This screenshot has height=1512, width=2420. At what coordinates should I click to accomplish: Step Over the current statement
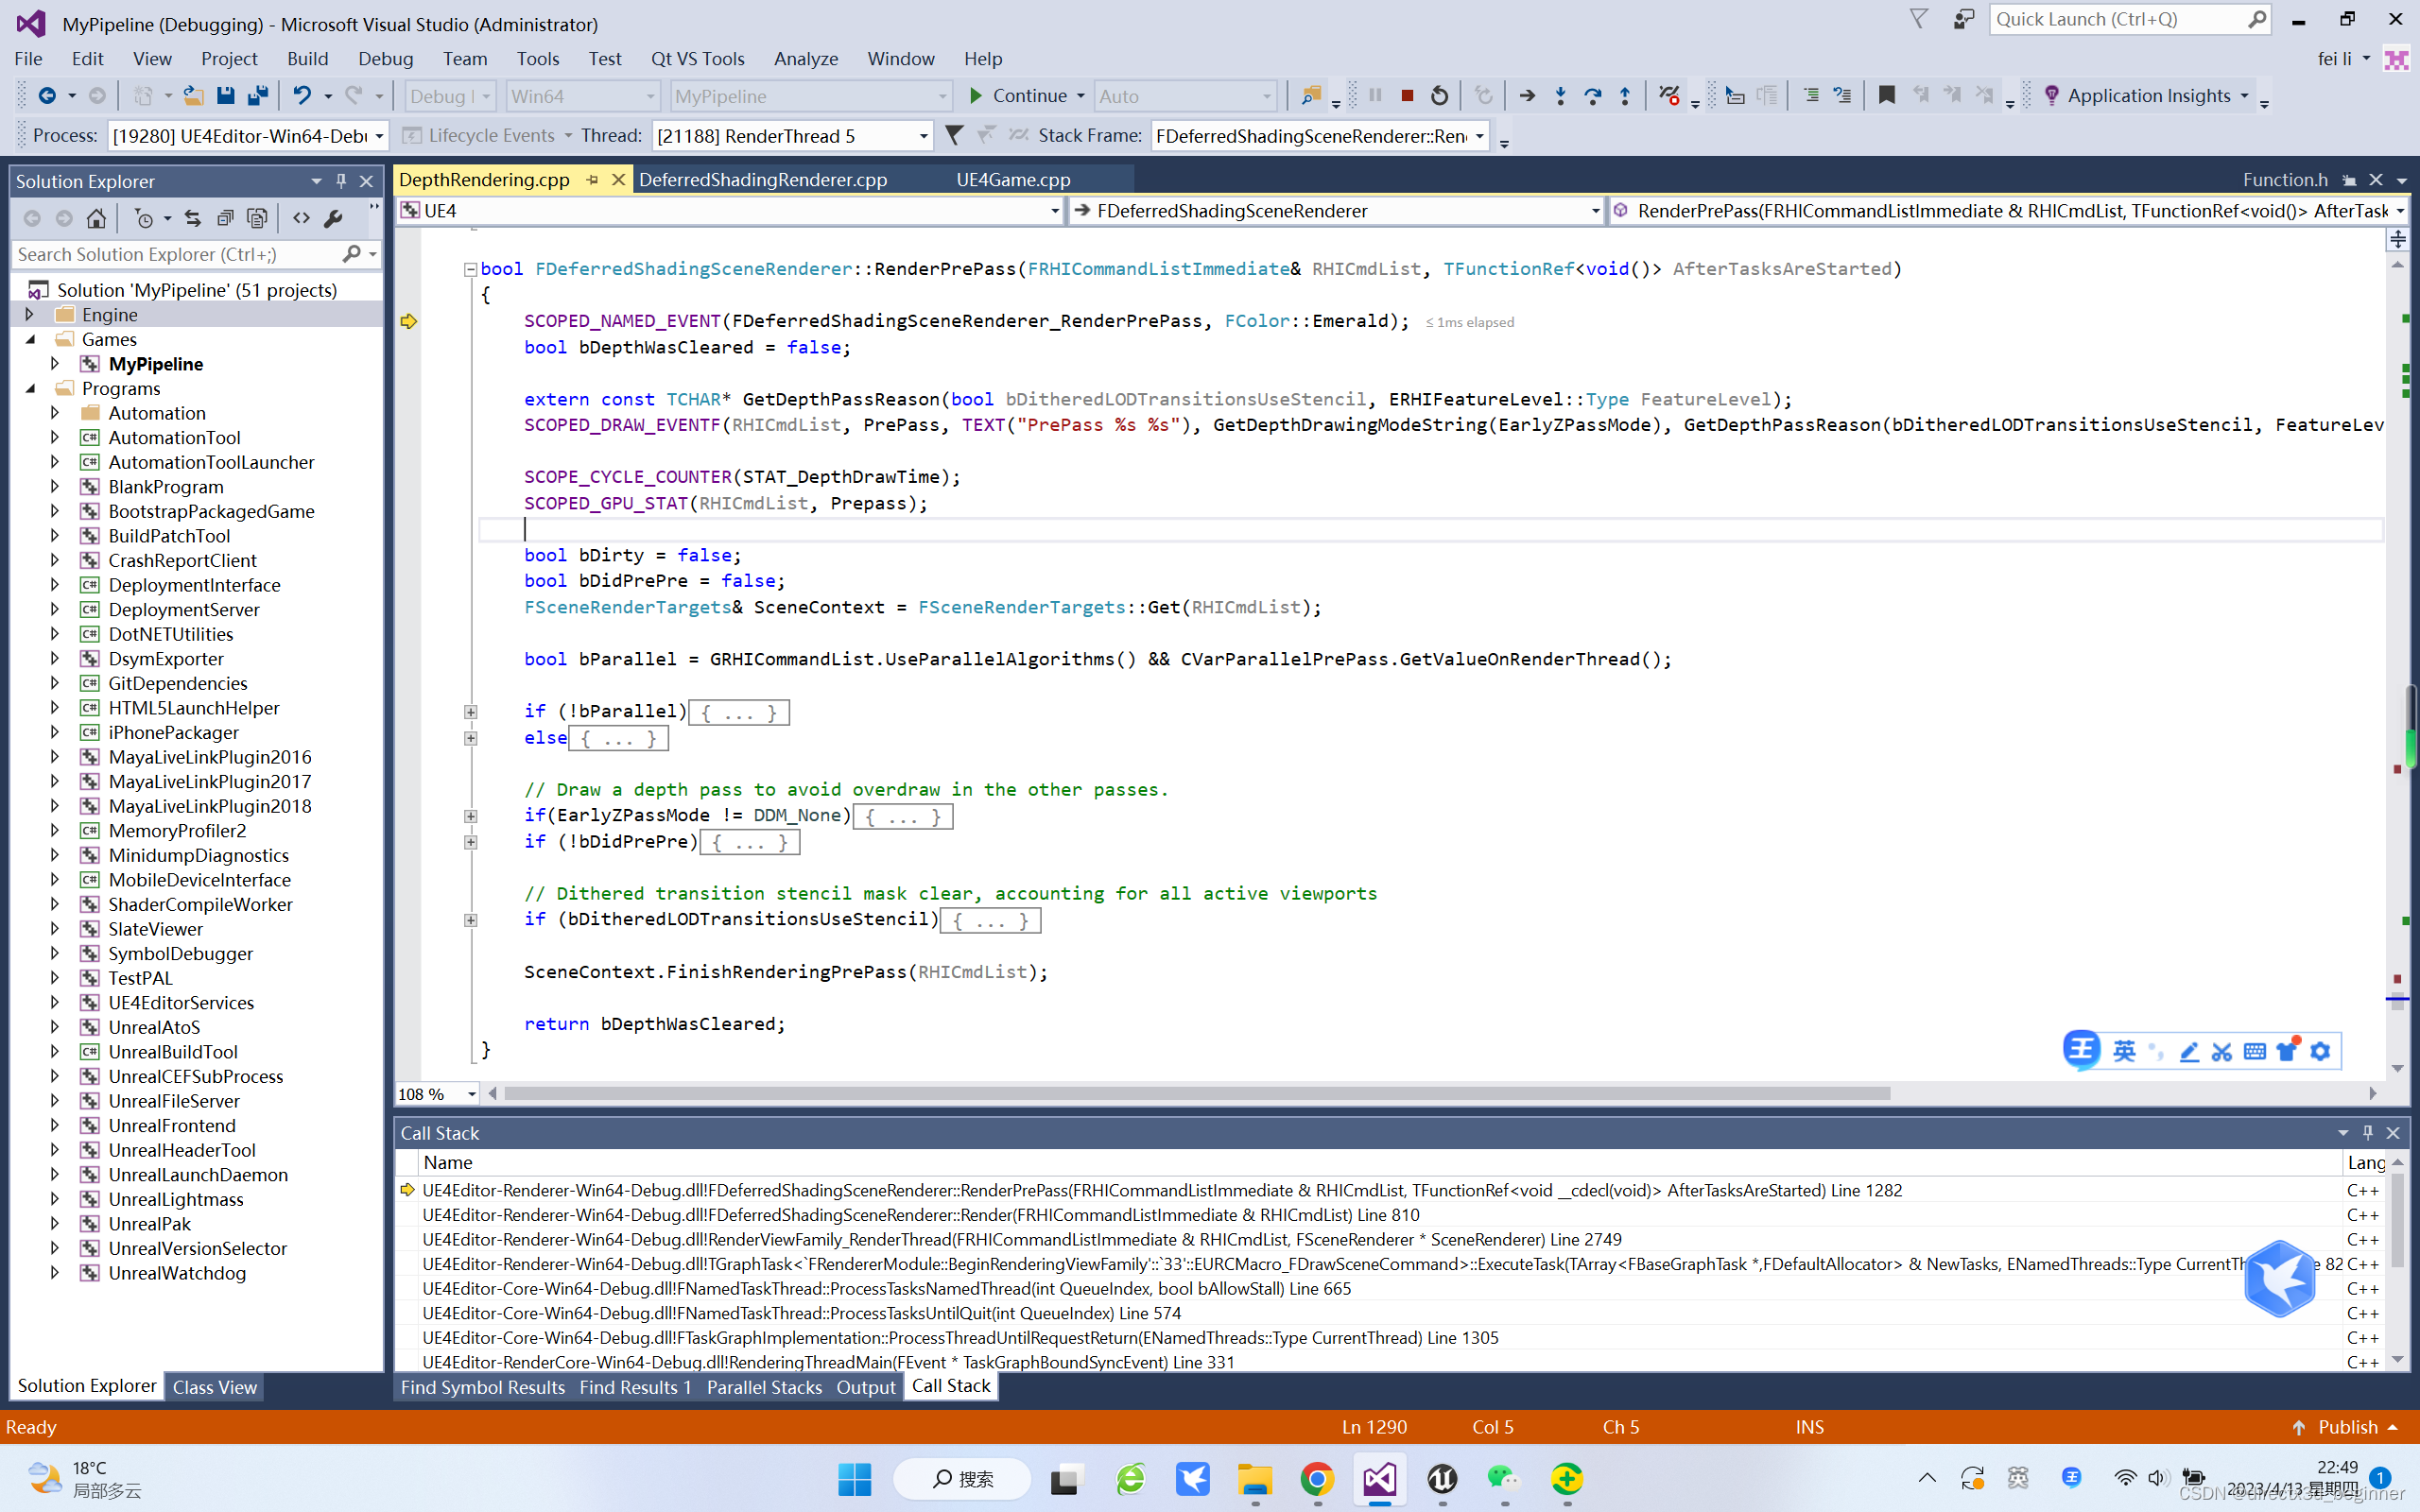pos(1592,96)
